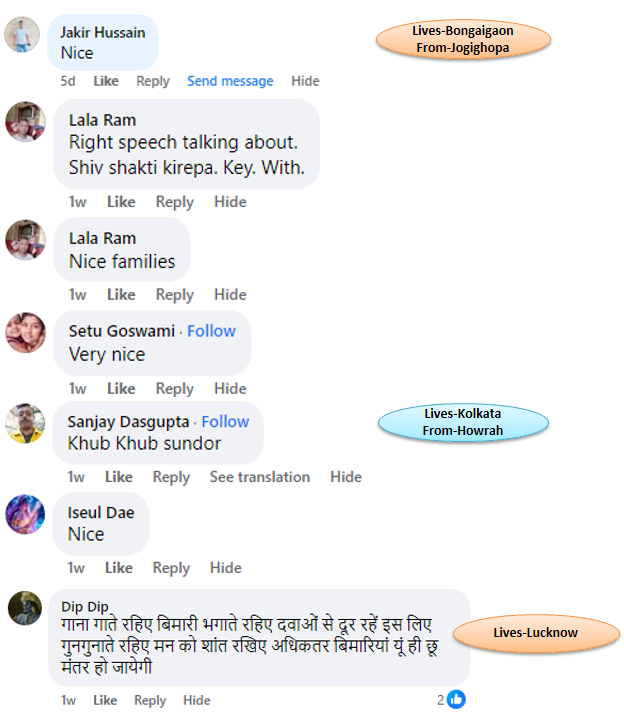Screen dimensions: 624x720
Task: Reply to Lala Ram's Nice families comment
Action: click(x=174, y=294)
